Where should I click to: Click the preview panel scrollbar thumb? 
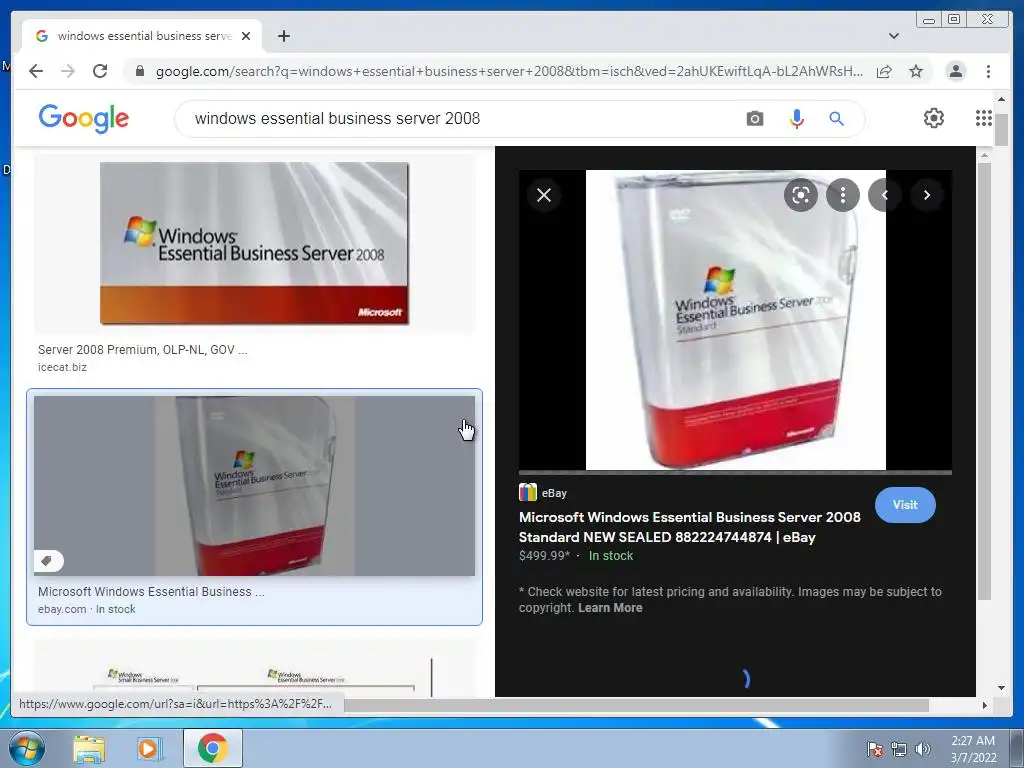pyautogui.click(x=984, y=382)
